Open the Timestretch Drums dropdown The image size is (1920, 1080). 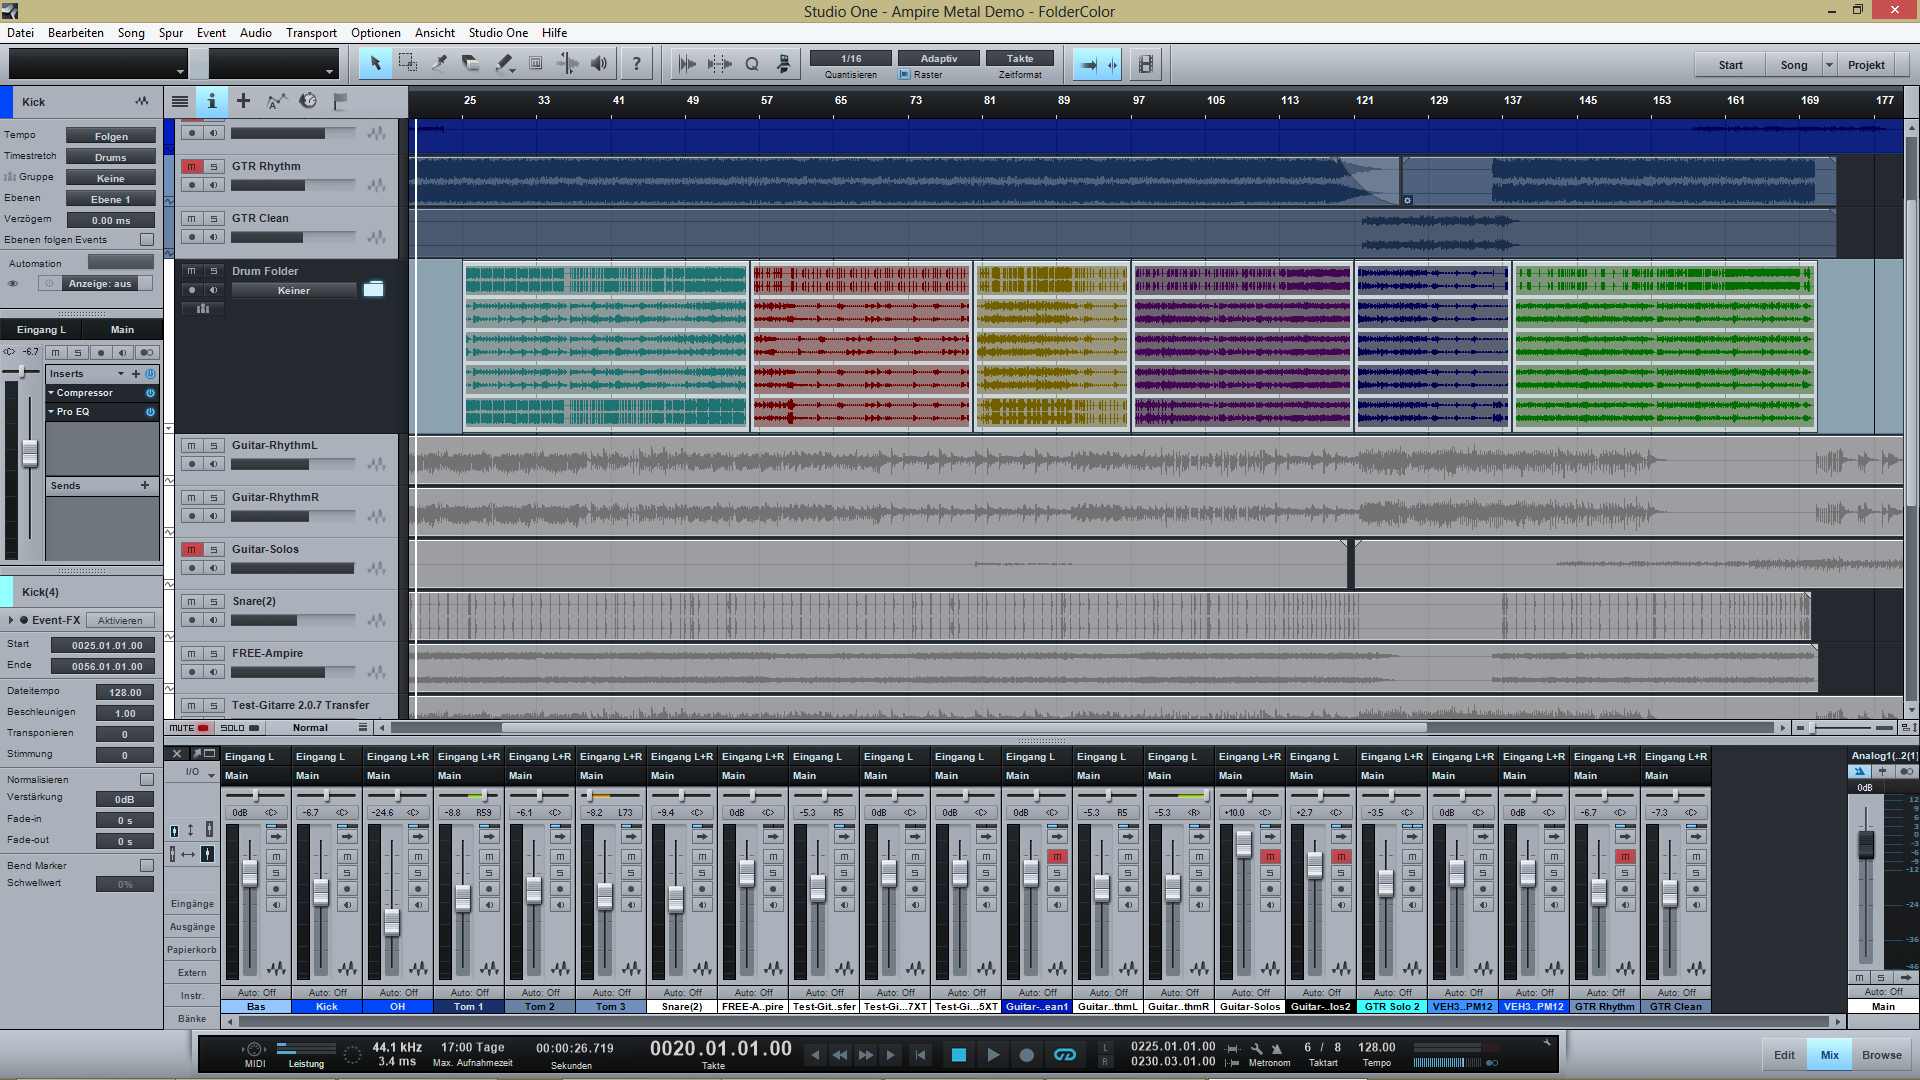(111, 157)
